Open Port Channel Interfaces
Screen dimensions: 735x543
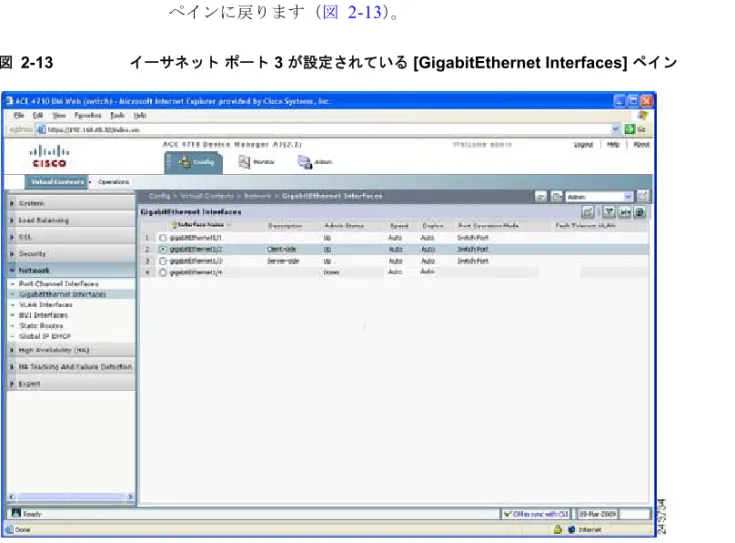(59, 284)
